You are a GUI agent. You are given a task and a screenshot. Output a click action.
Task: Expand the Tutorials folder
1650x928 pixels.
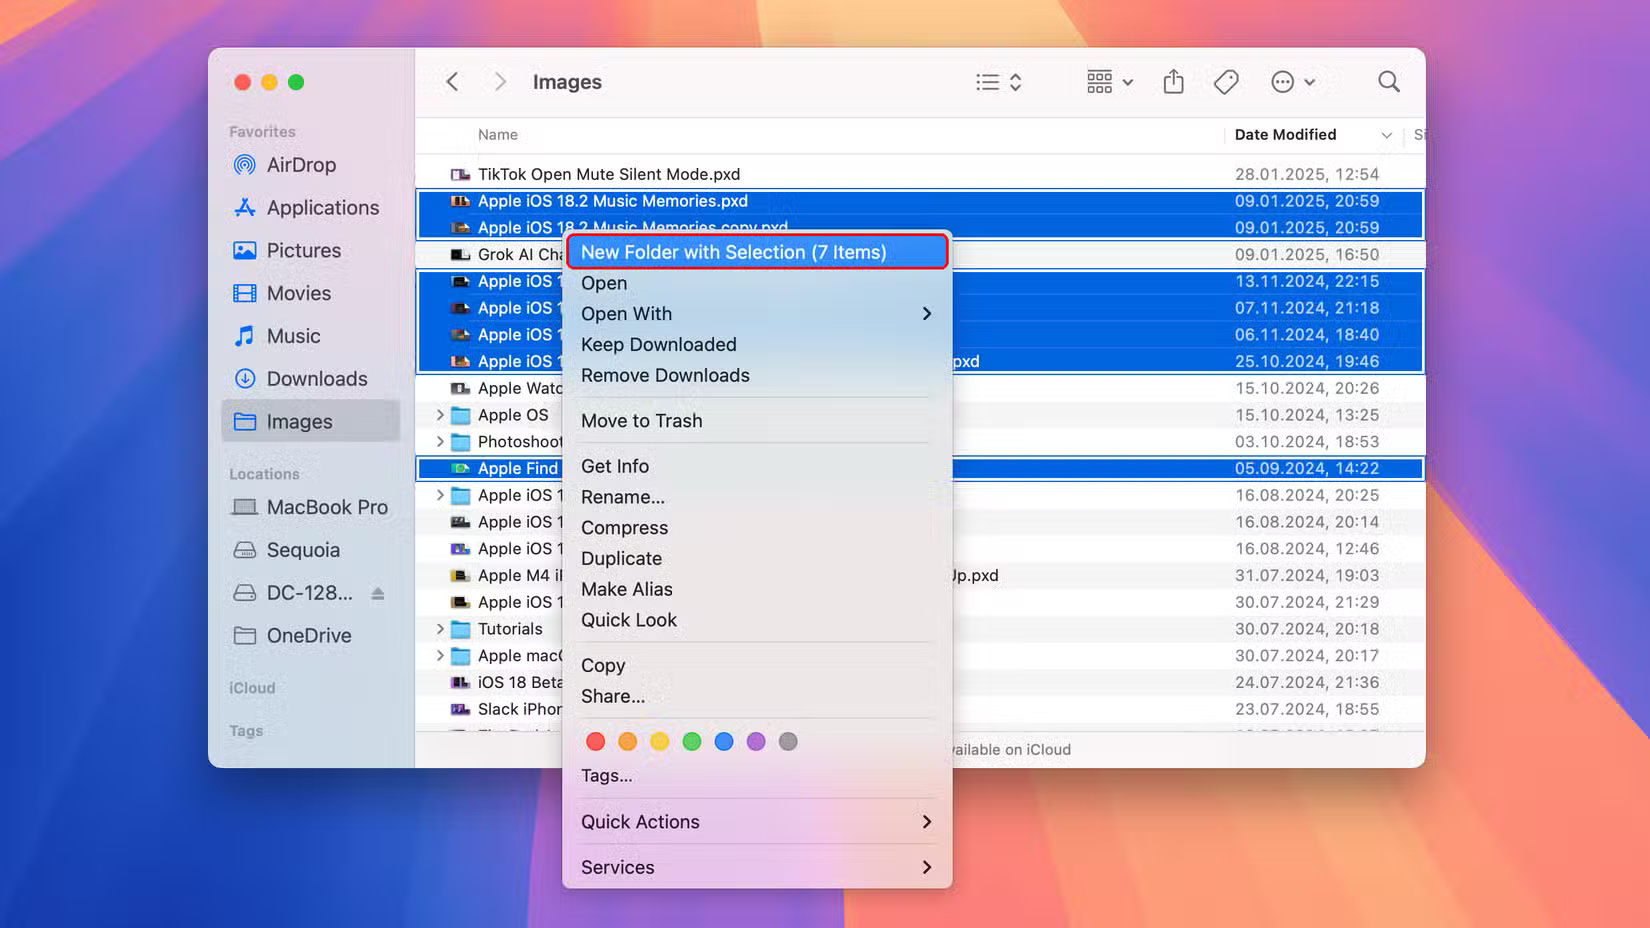(440, 628)
